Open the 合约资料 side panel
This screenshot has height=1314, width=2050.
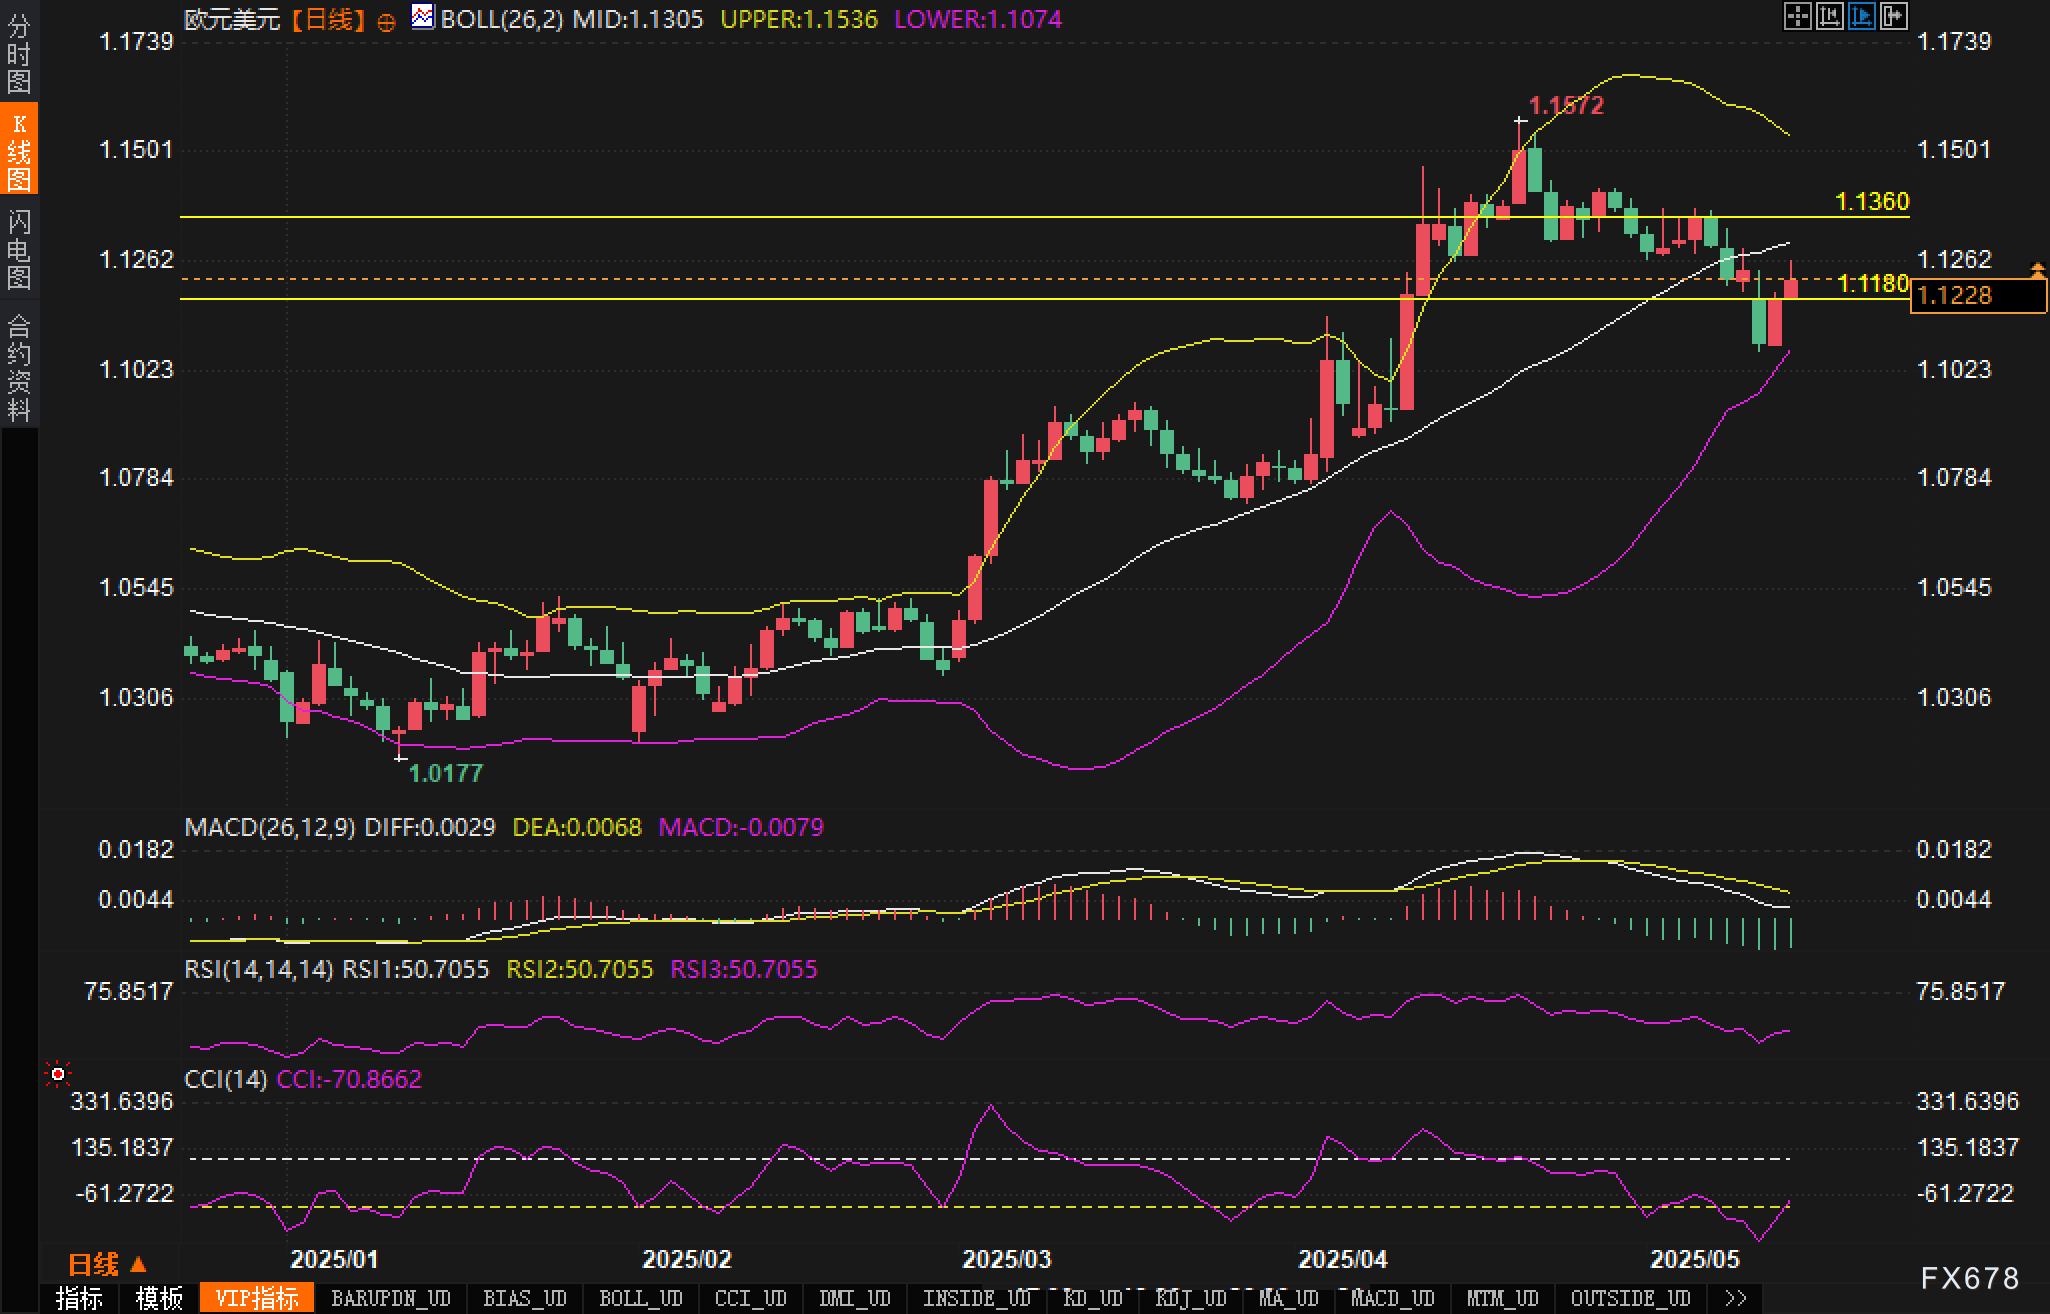[19, 367]
